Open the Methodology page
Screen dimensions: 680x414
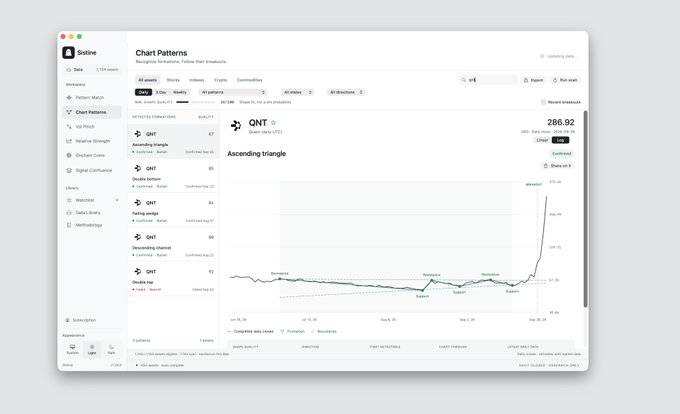tap(92, 225)
